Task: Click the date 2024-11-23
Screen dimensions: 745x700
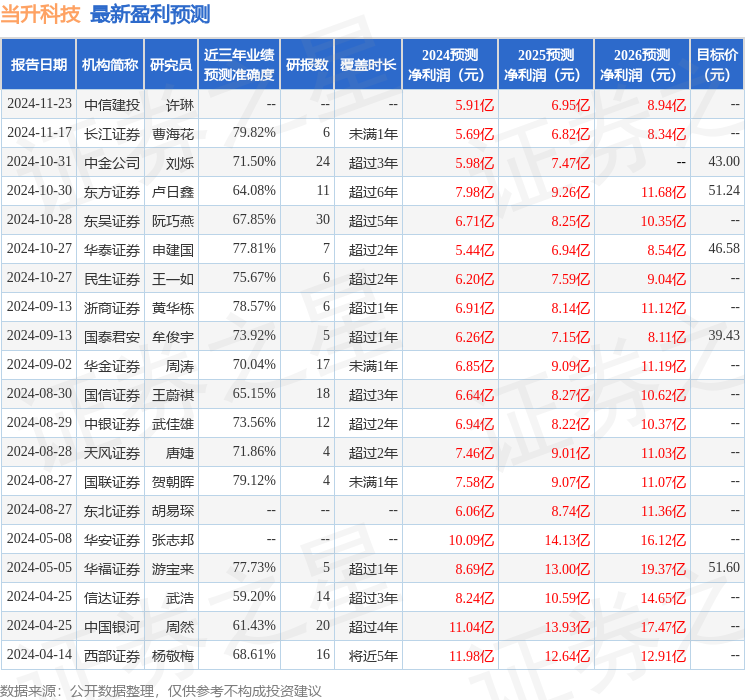Action: [x=39, y=103]
